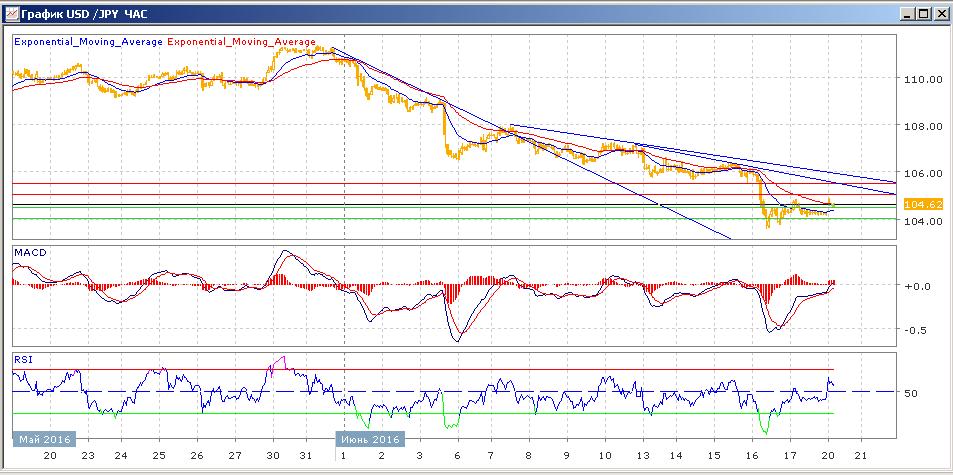Click the chart icon in the title bar
Screen dimensions: 953x475
pyautogui.click(x=11, y=14)
